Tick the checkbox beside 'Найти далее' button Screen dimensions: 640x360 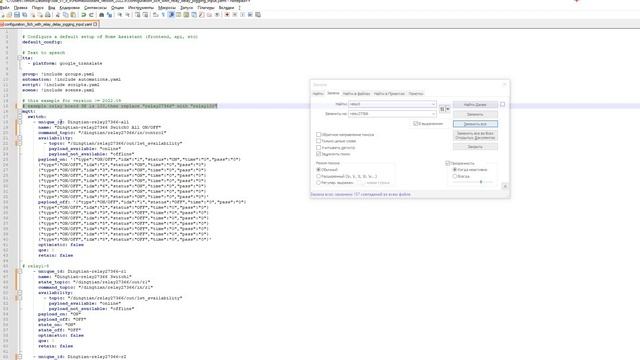coord(502,104)
